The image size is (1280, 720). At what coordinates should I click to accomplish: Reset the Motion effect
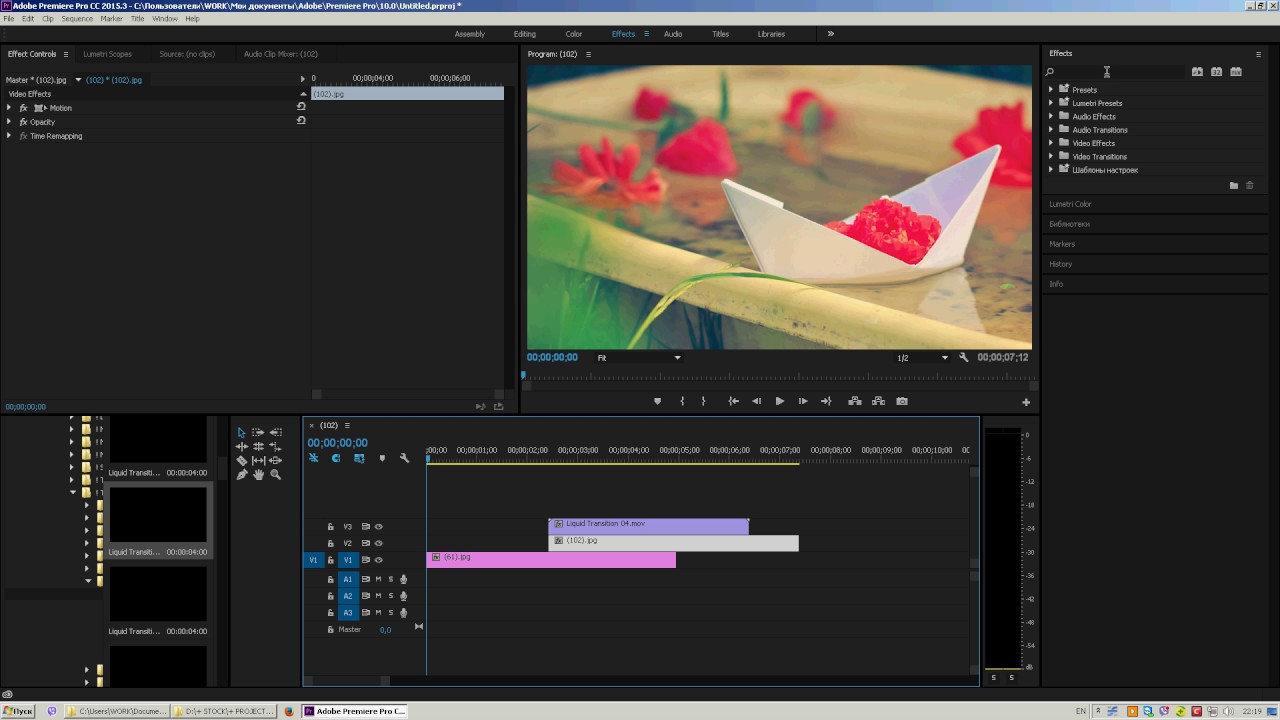(x=301, y=106)
